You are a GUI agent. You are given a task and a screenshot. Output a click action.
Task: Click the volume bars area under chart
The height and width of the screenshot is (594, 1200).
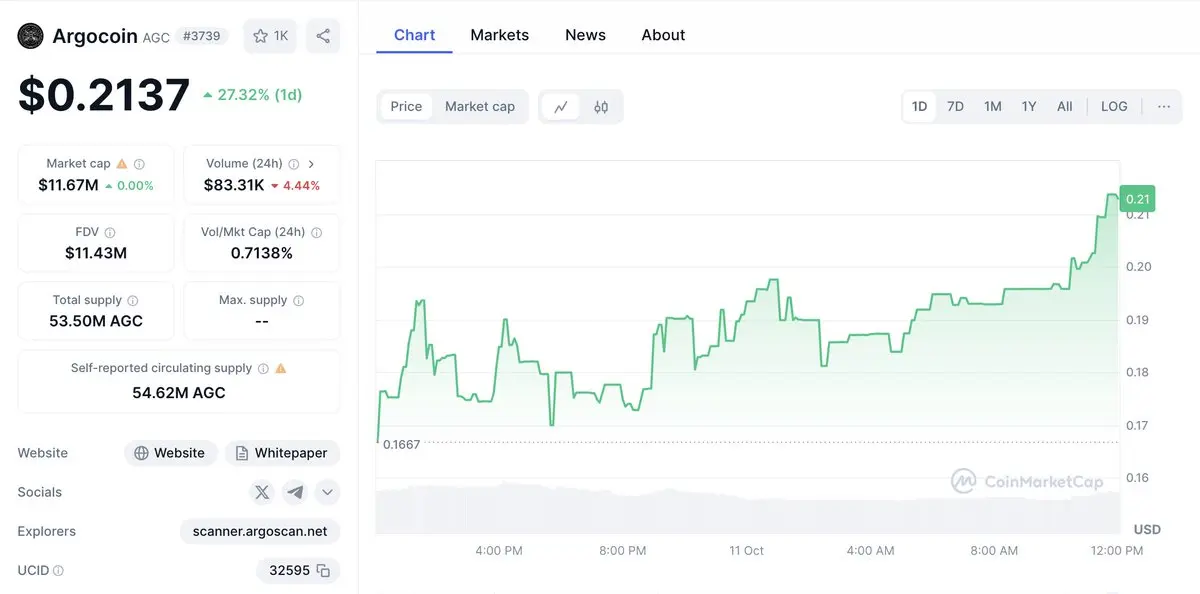(x=748, y=509)
